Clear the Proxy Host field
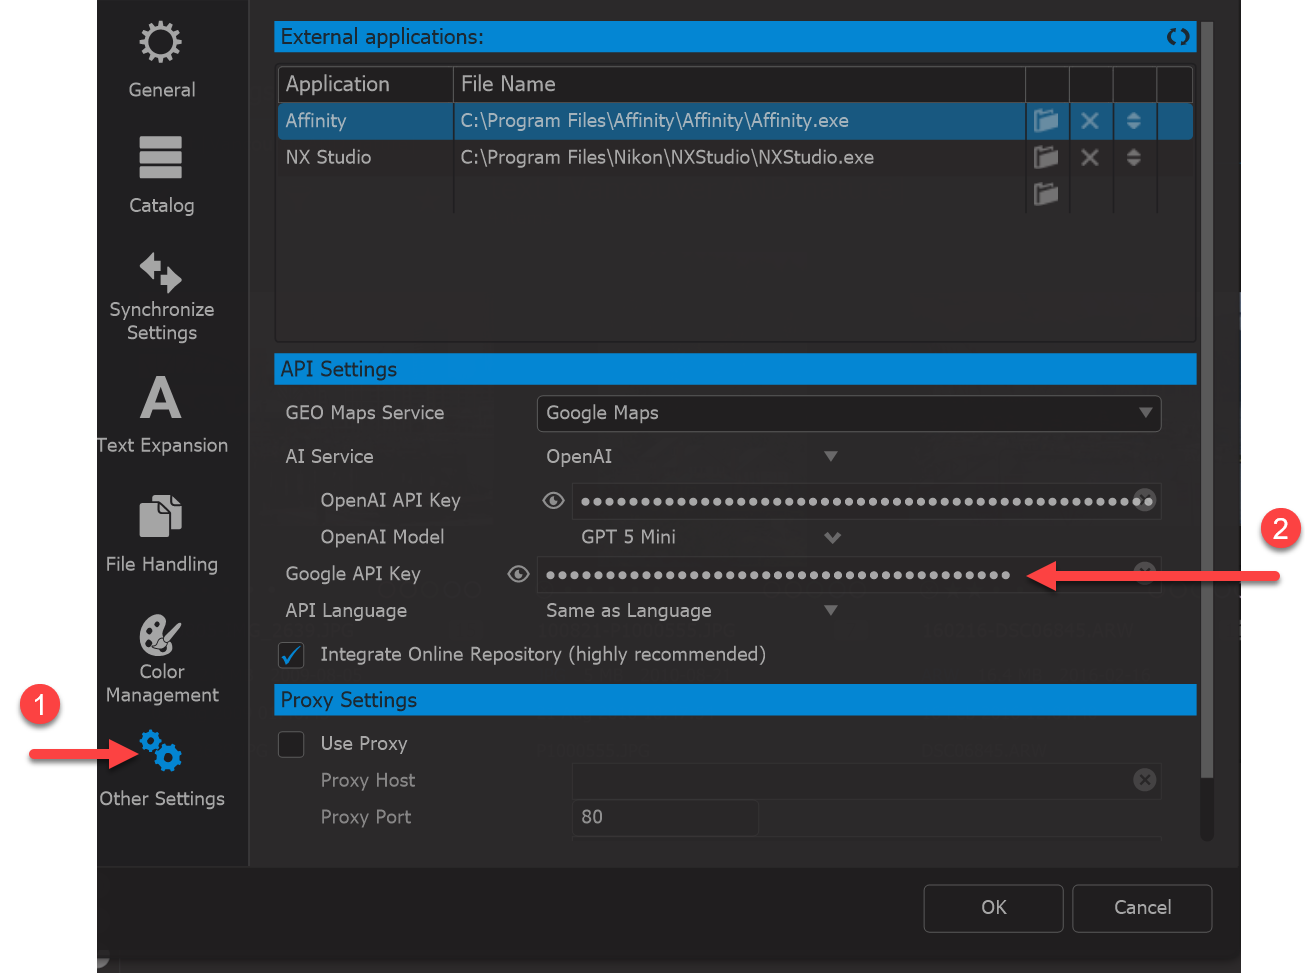1305x973 pixels. [x=1145, y=780]
